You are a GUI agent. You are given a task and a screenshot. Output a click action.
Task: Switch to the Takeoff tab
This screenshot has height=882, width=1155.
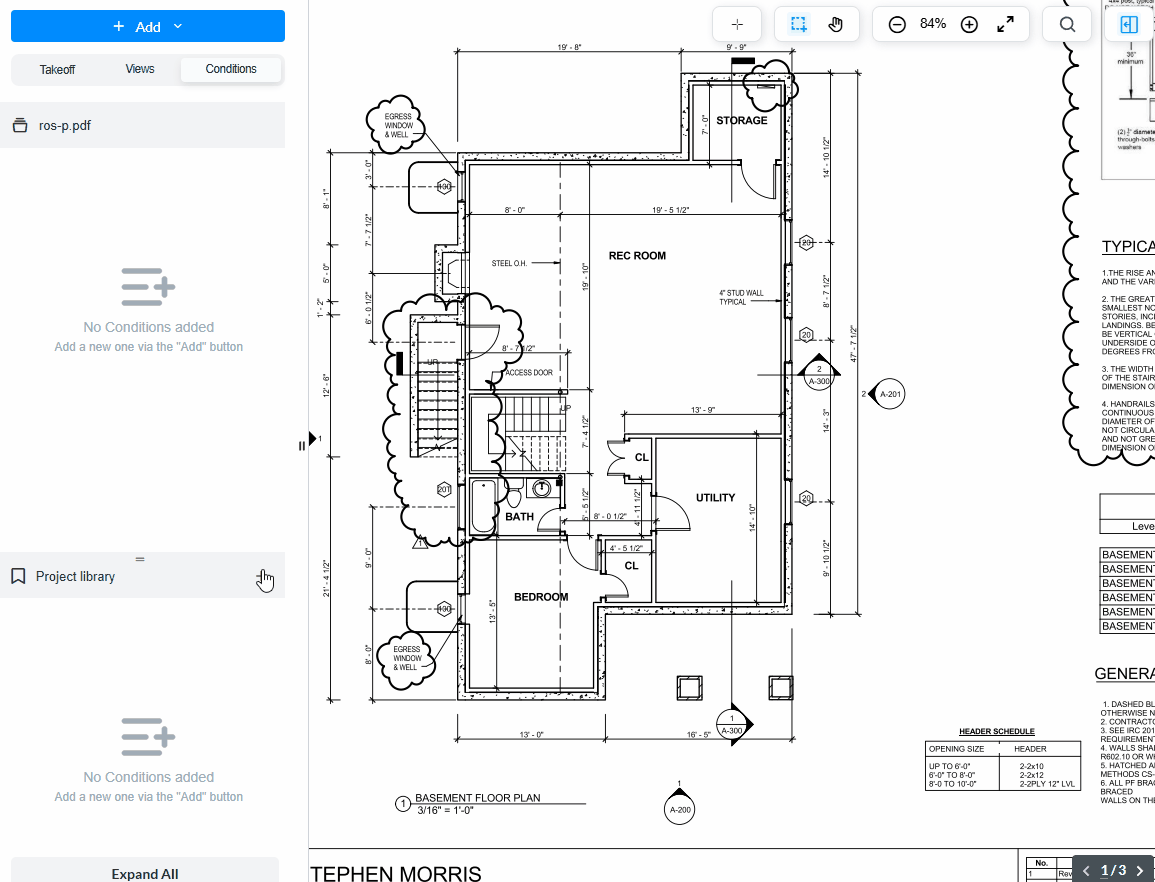(x=57, y=69)
